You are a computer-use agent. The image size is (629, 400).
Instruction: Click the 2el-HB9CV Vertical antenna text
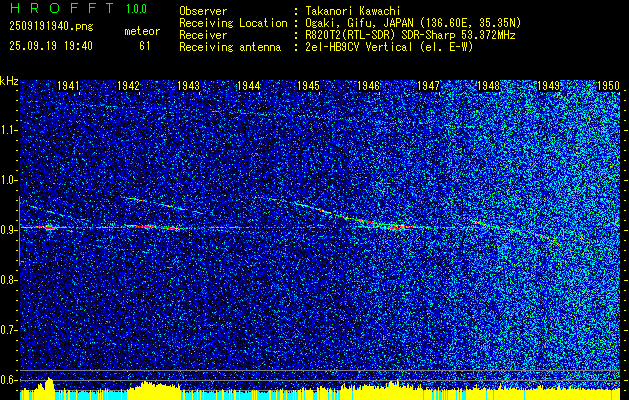pyautogui.click(x=389, y=47)
